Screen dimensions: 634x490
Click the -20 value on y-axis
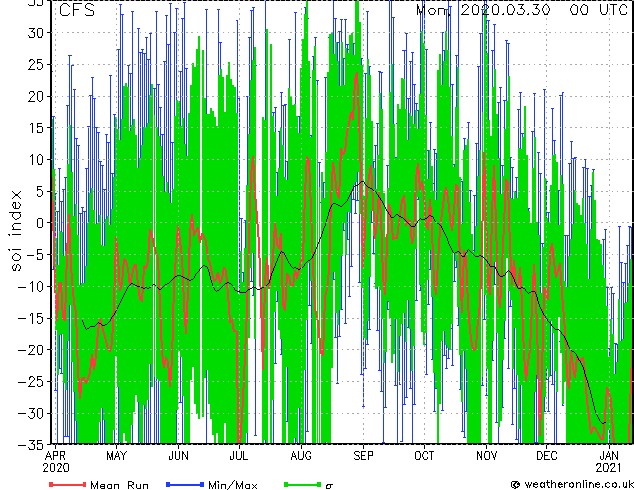(32, 350)
